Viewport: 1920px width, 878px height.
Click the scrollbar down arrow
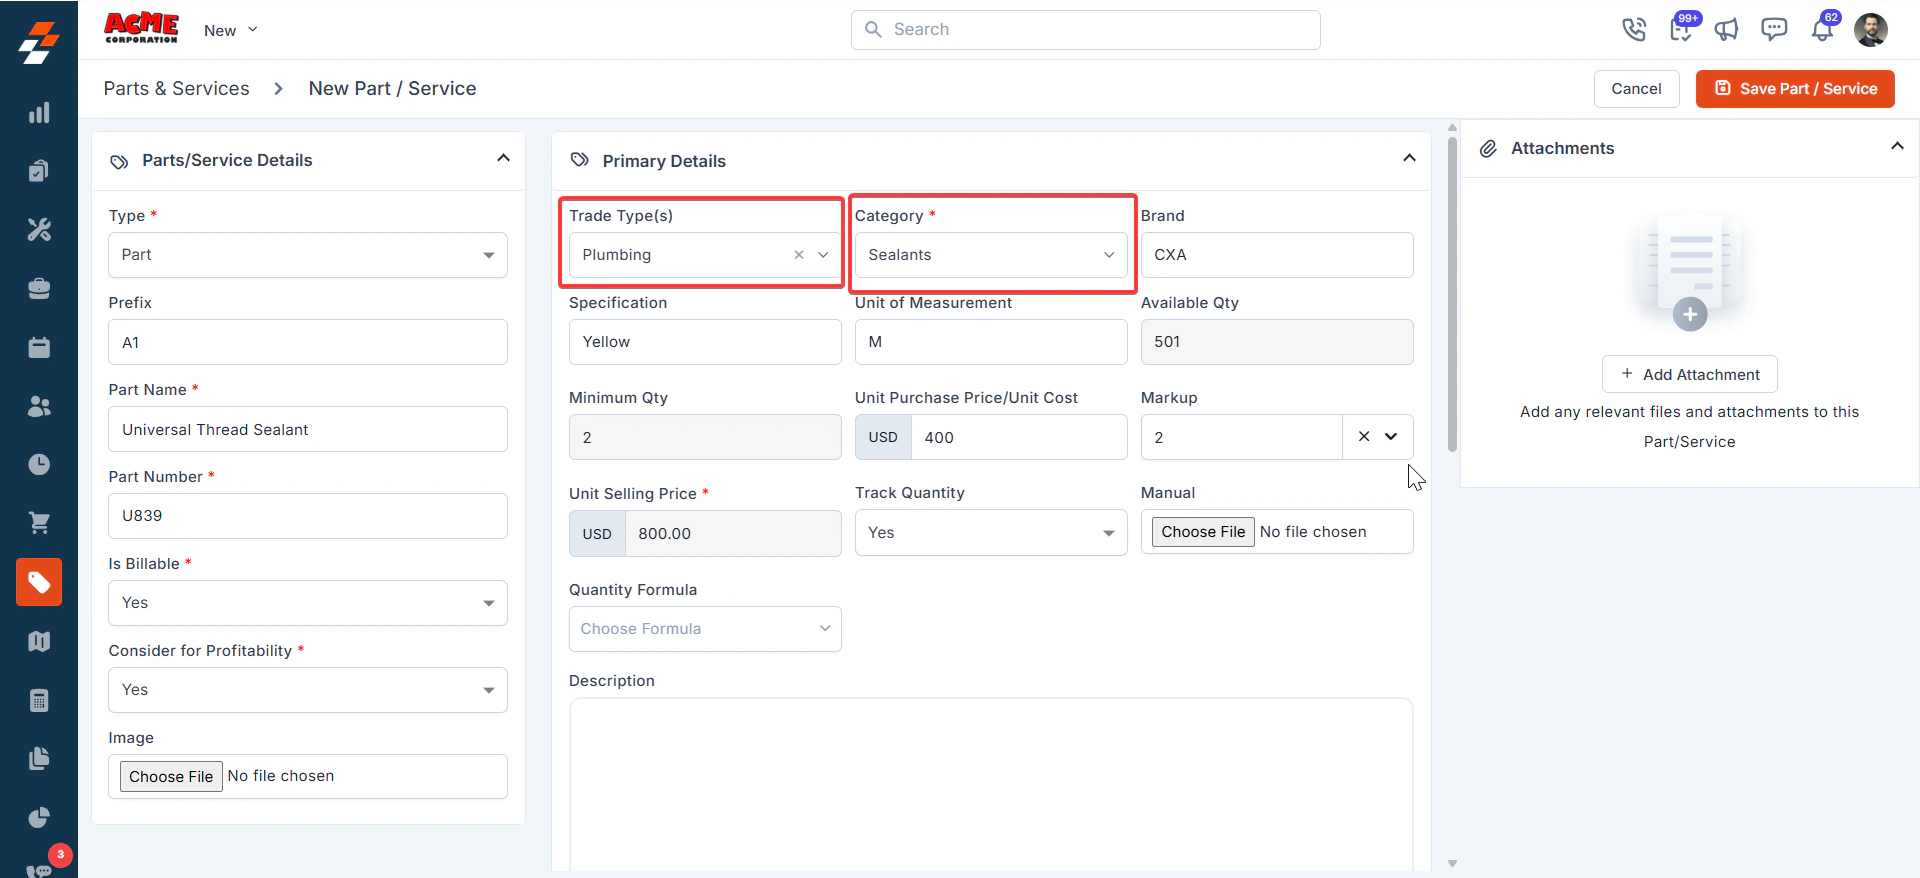tap(1452, 863)
